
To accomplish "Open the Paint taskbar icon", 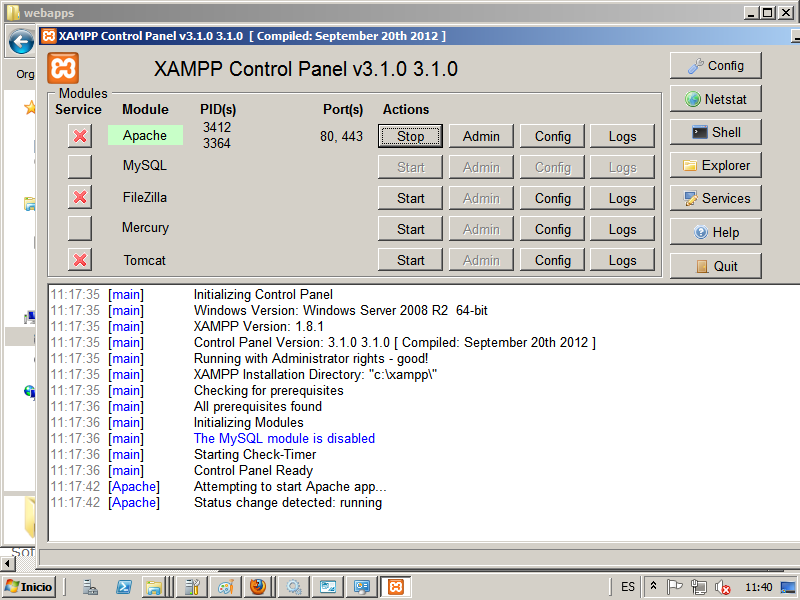I will [x=226, y=587].
